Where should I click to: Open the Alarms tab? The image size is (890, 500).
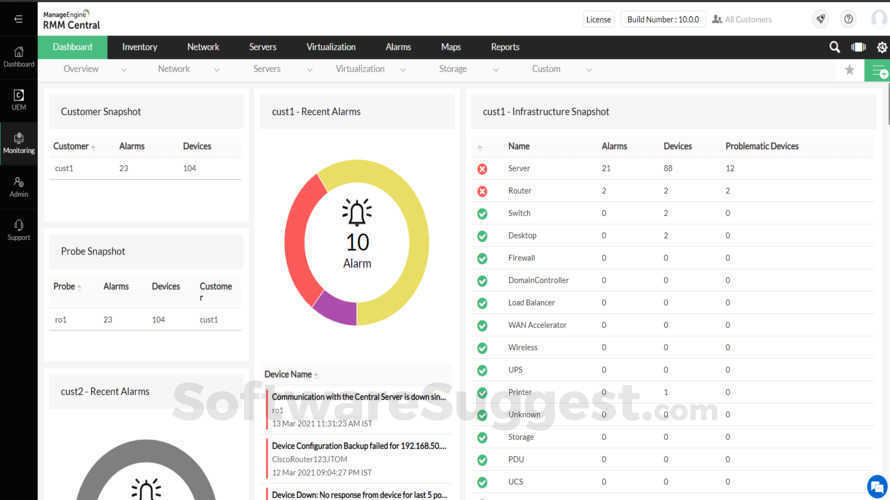click(x=398, y=47)
